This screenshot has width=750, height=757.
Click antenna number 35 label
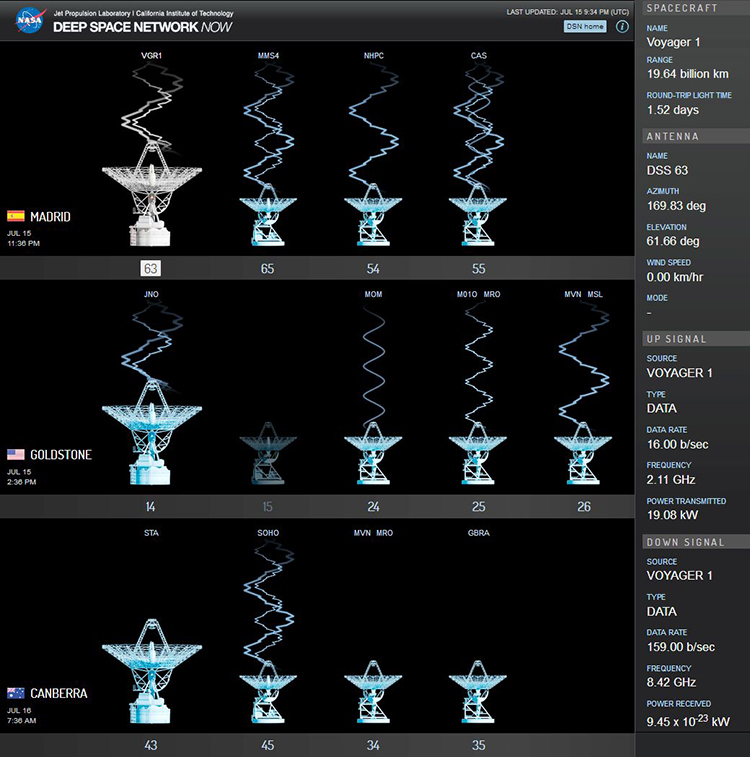pos(478,745)
